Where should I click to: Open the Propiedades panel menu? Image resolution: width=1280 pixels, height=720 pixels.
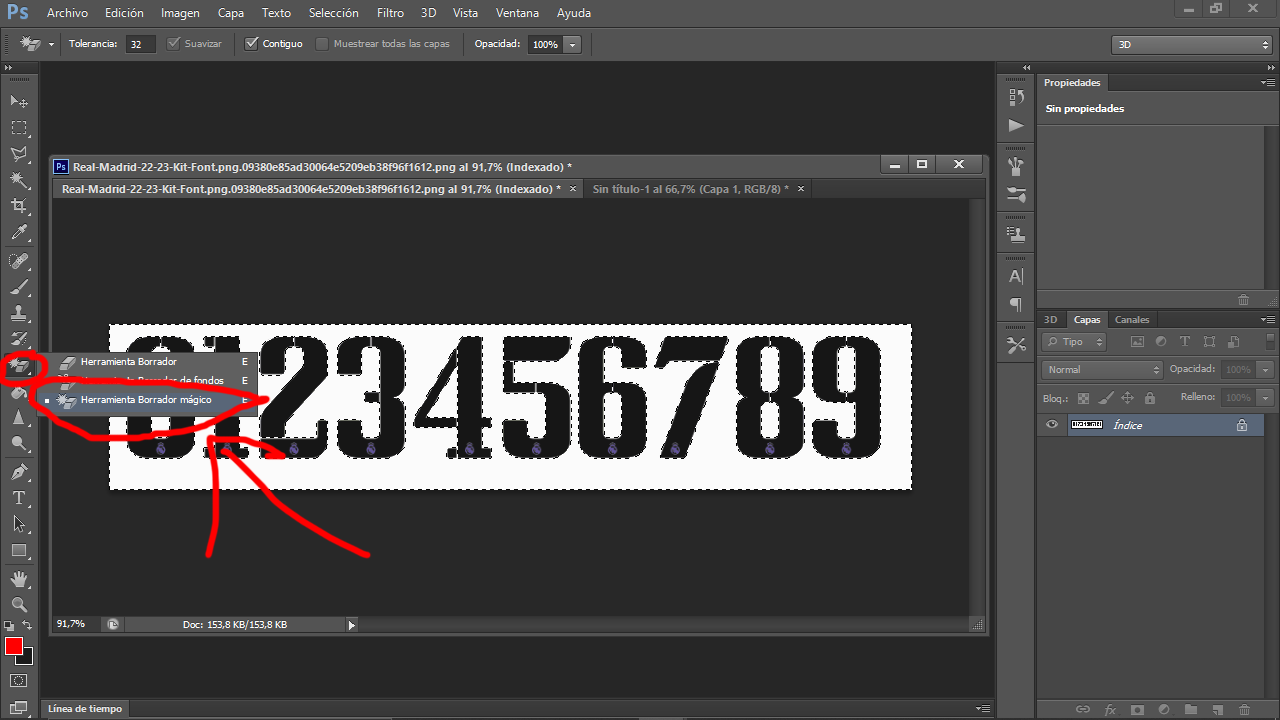1268,83
